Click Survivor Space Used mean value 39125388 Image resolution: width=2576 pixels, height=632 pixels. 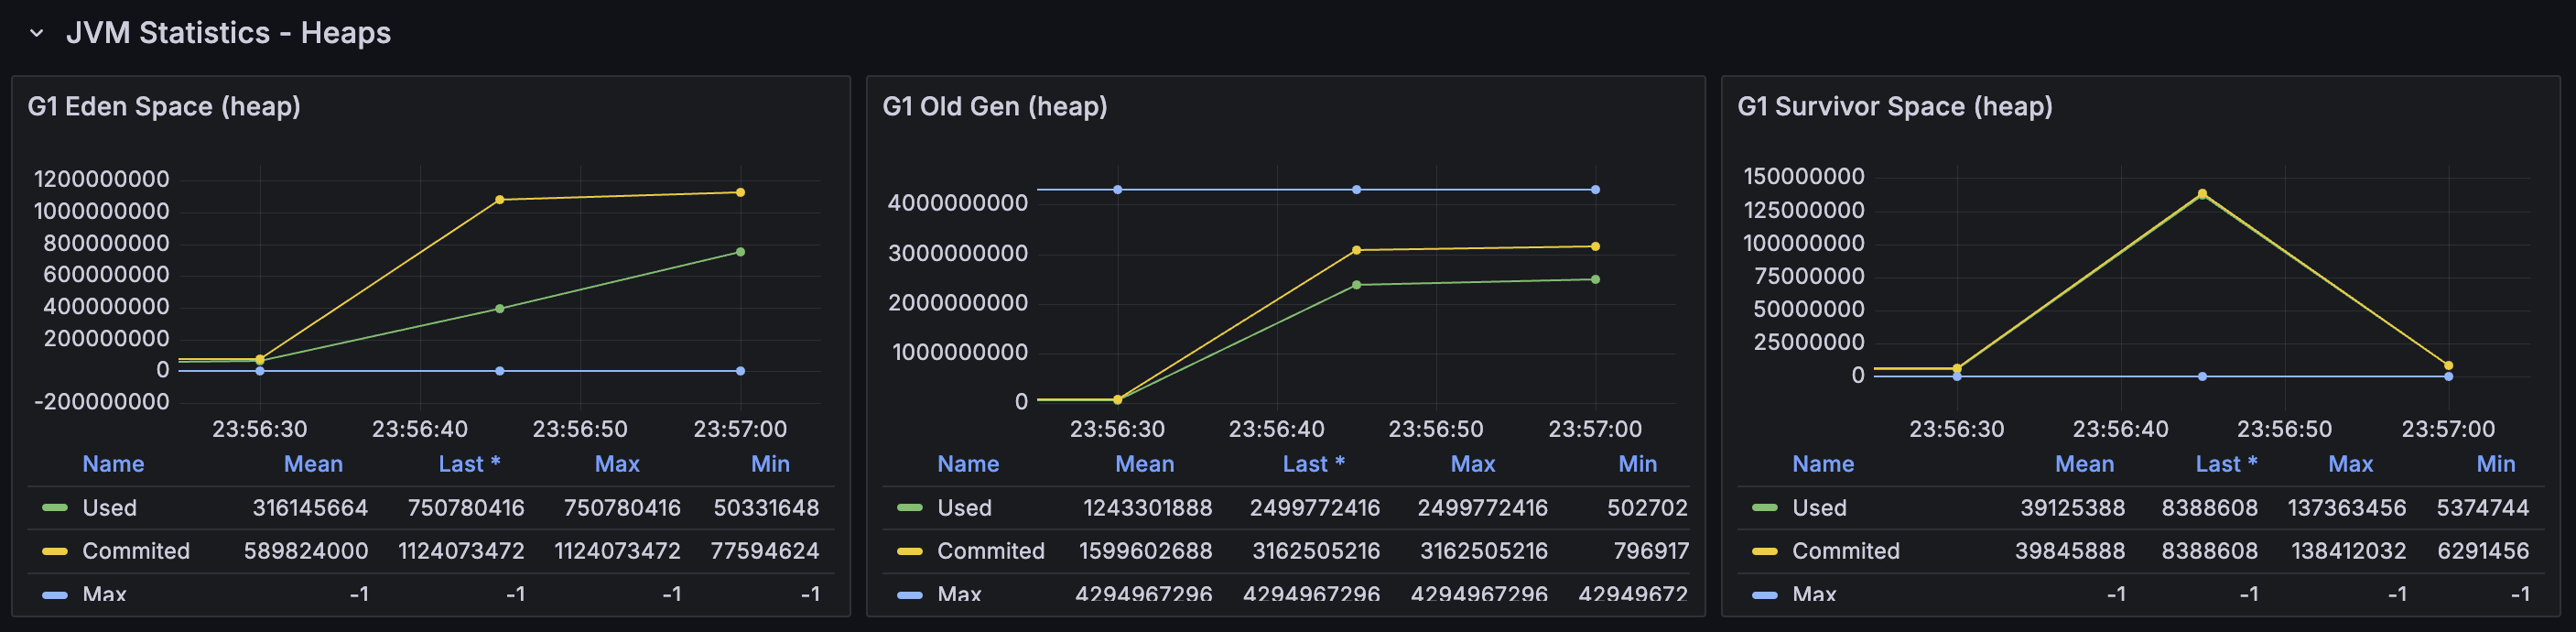(2073, 508)
